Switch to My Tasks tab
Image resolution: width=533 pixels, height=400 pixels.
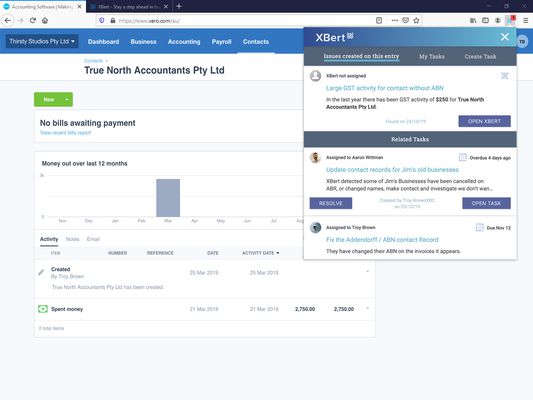click(x=432, y=56)
